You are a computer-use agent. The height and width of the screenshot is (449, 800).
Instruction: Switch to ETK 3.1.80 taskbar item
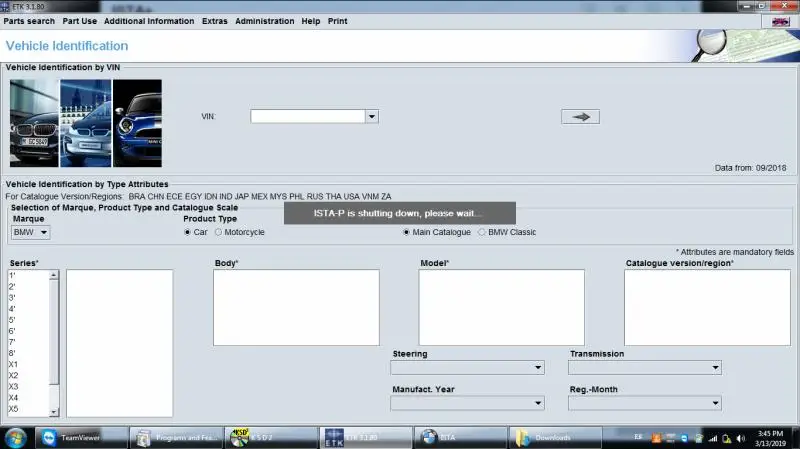click(366, 438)
